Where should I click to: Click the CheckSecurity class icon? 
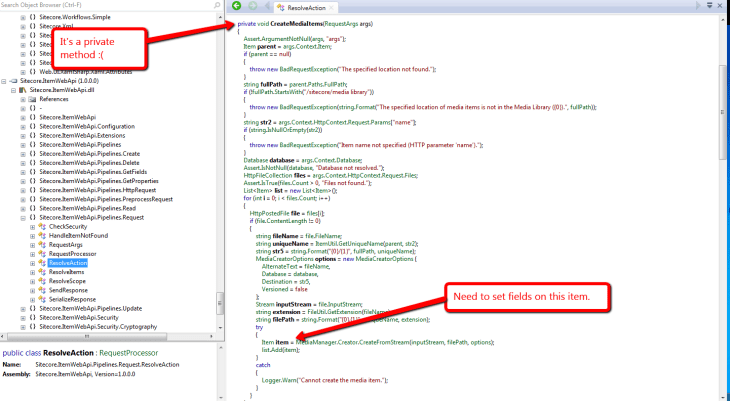click(x=39, y=227)
